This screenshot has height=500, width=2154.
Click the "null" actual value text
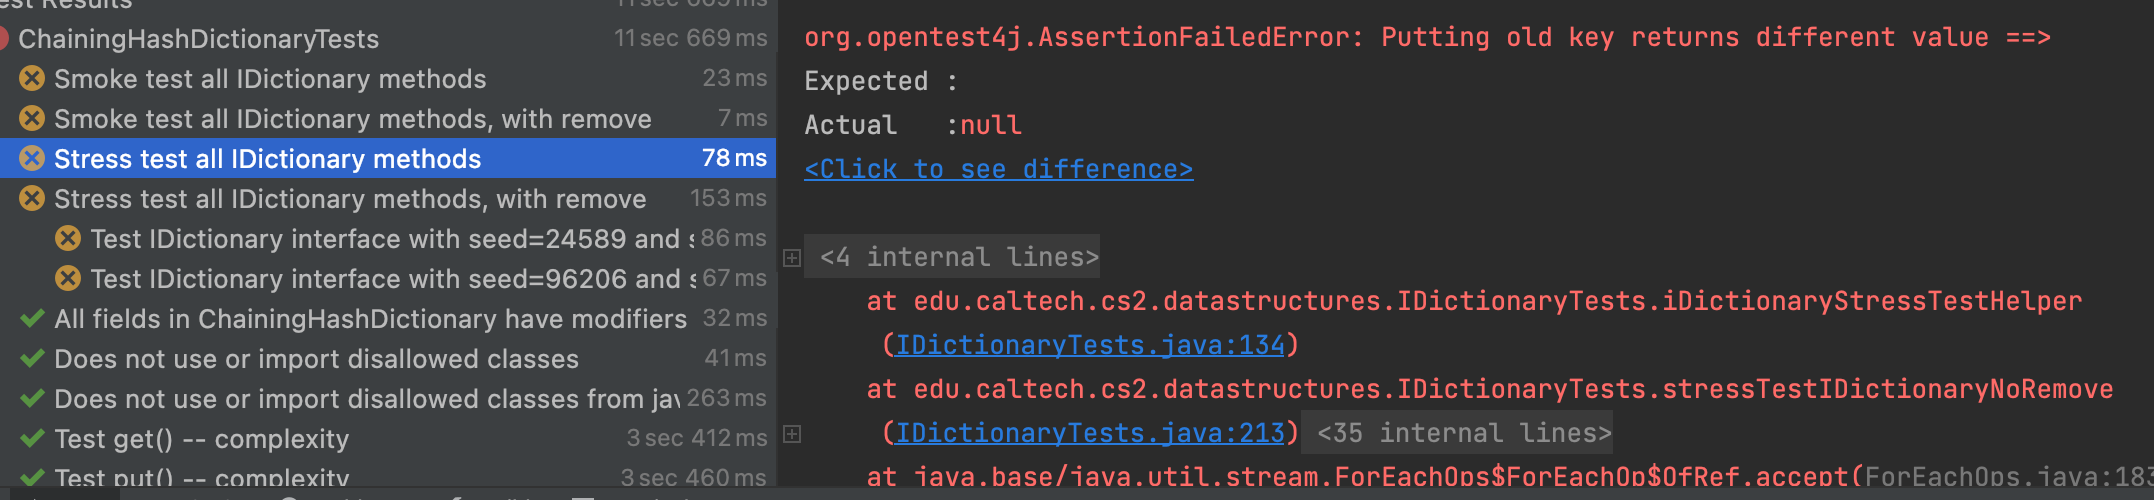pos(990,125)
